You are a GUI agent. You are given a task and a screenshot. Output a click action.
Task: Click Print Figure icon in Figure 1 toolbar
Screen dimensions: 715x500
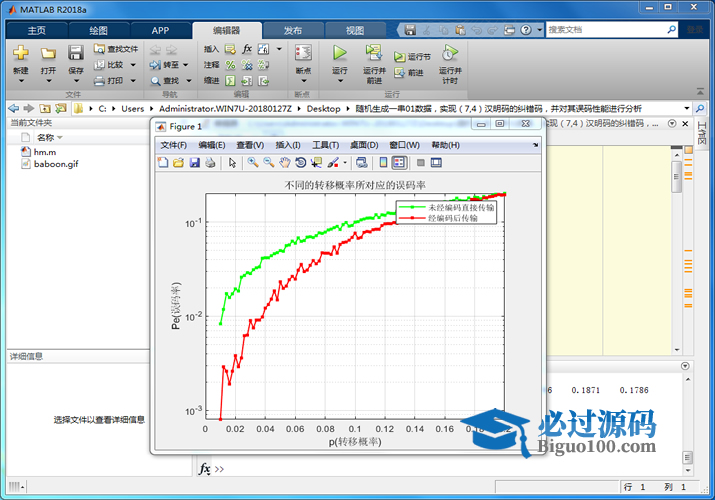pyautogui.click(x=210, y=163)
